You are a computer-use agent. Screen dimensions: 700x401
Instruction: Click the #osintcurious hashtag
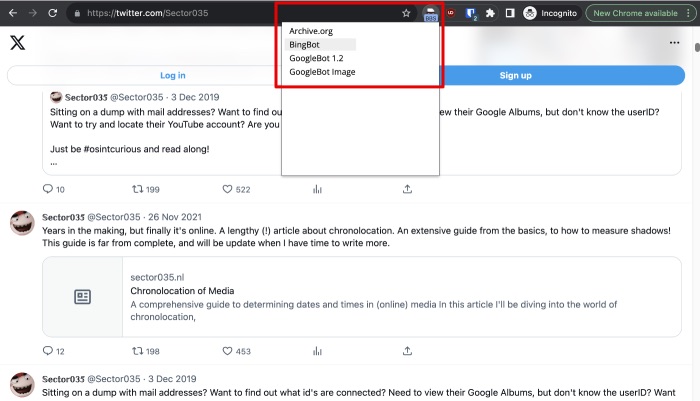[x=112, y=149]
